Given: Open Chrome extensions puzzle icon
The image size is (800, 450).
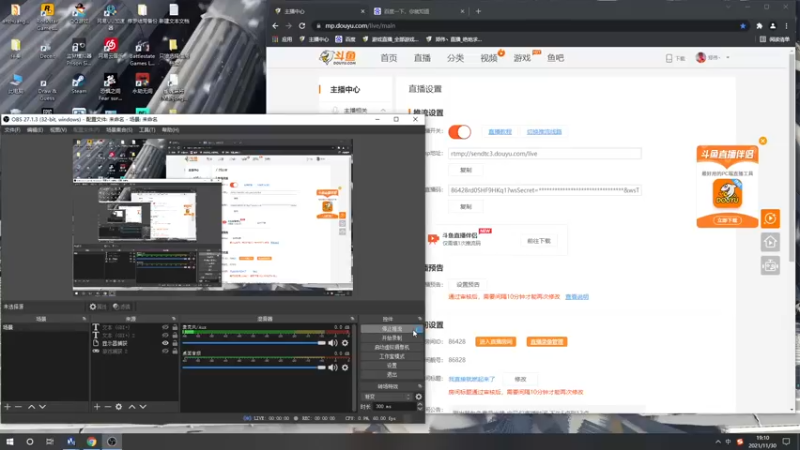Looking at the screenshot, I should click(x=759, y=26).
